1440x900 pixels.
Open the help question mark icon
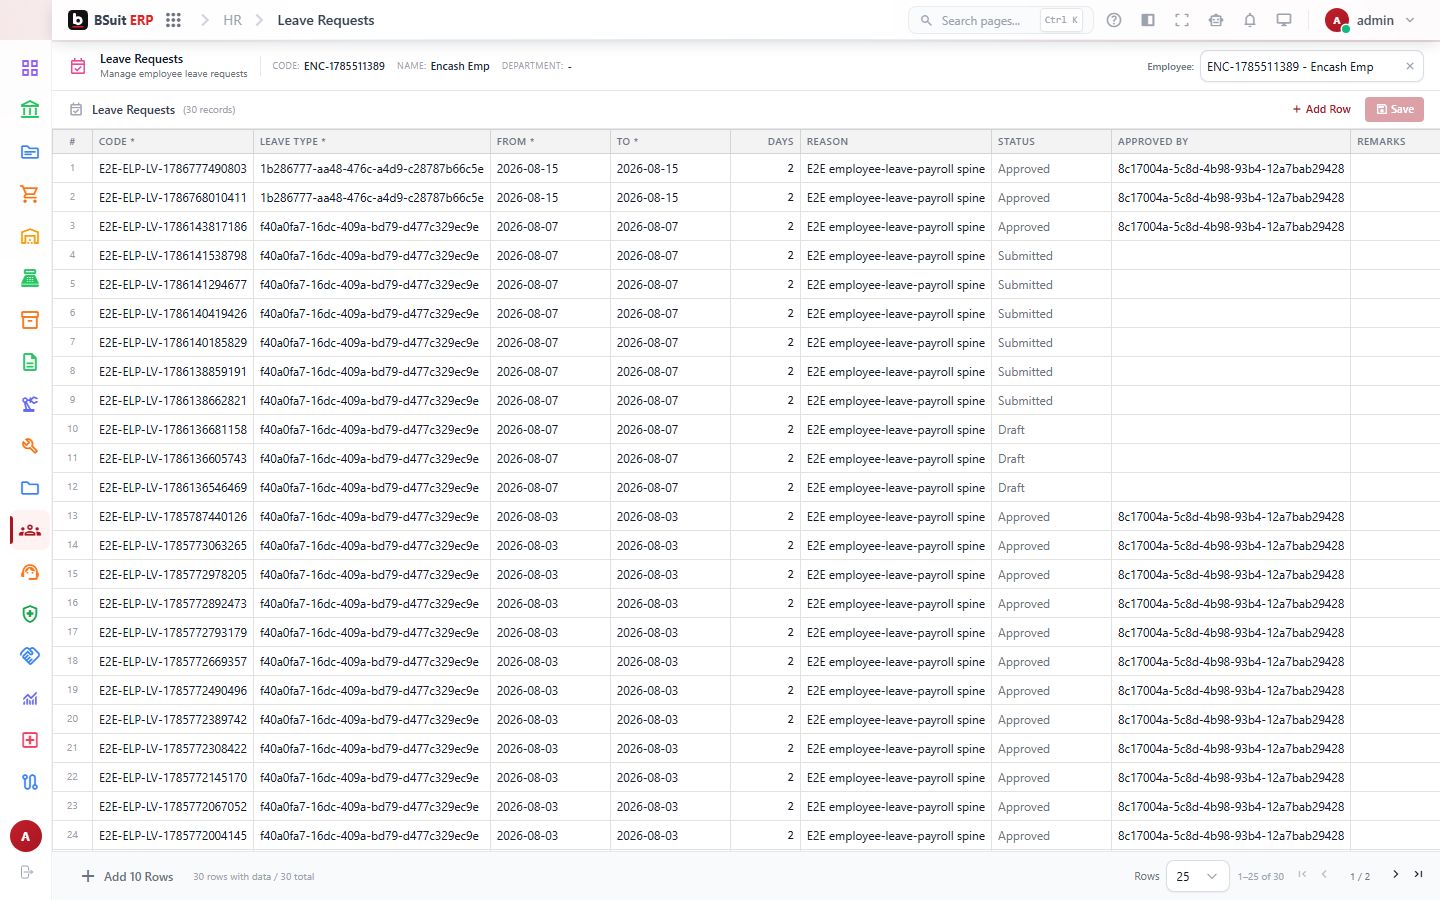tap(1114, 20)
